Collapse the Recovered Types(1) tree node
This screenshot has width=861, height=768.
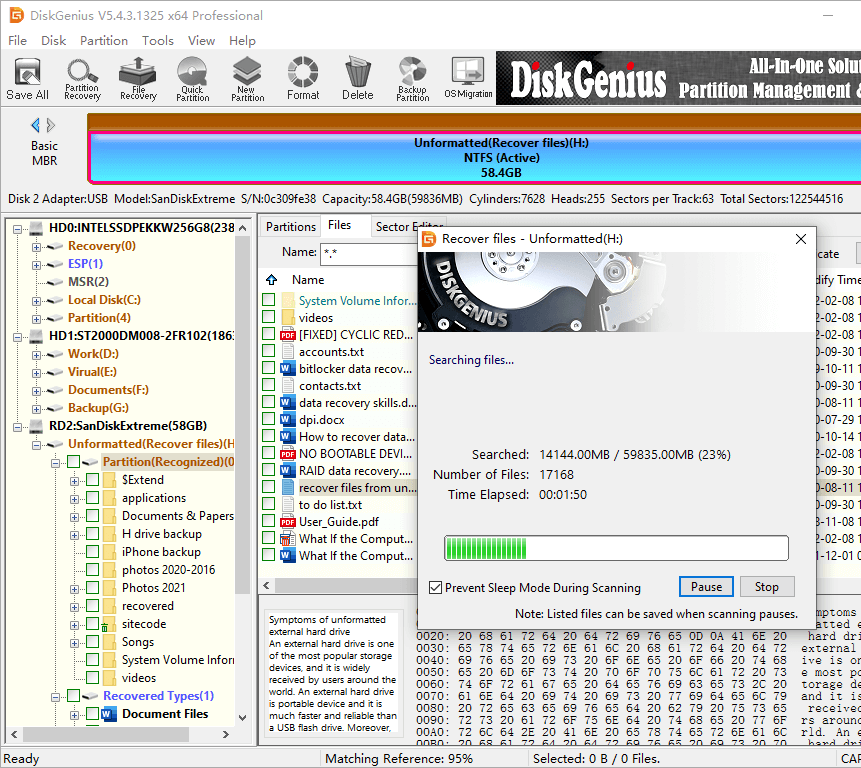pos(57,696)
